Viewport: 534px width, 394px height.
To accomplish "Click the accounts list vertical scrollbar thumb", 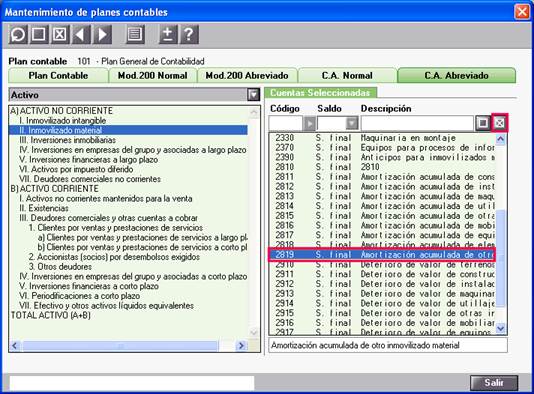I will pos(500,259).
